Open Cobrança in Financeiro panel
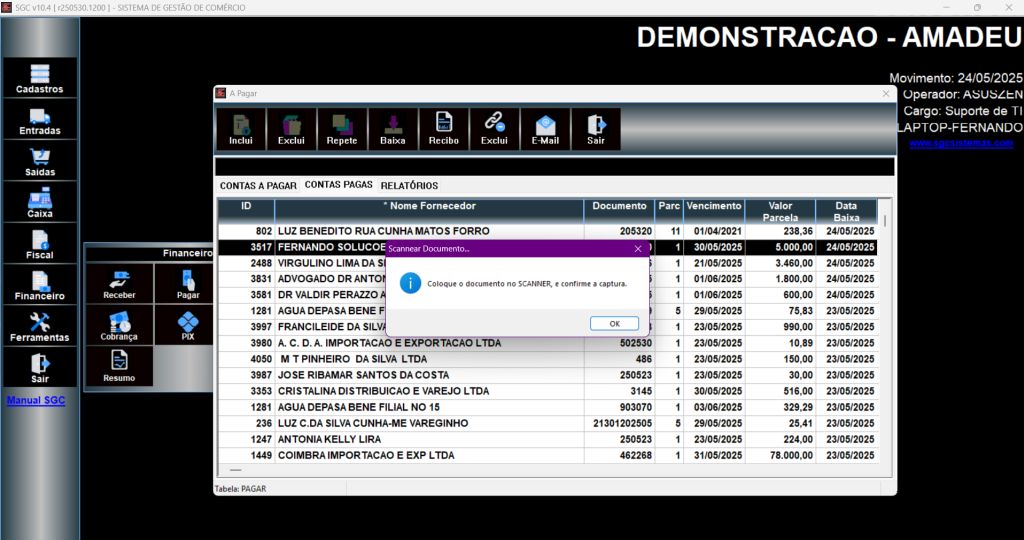The image size is (1024, 540). click(119, 325)
